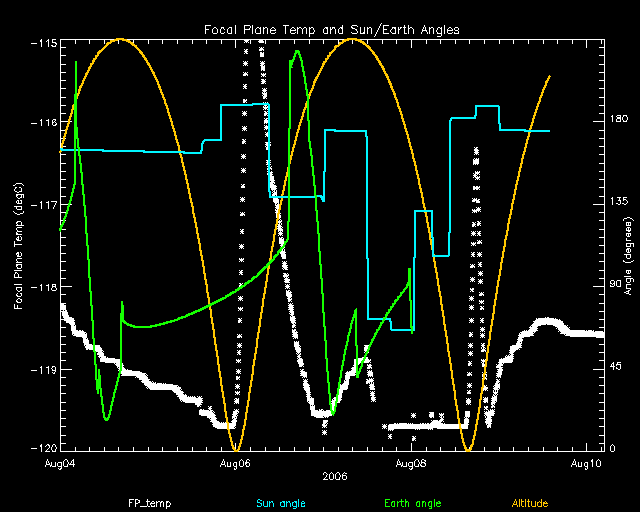This screenshot has height=512, width=640.
Task: Select the FP_temp legend label
Action: [x=146, y=503]
